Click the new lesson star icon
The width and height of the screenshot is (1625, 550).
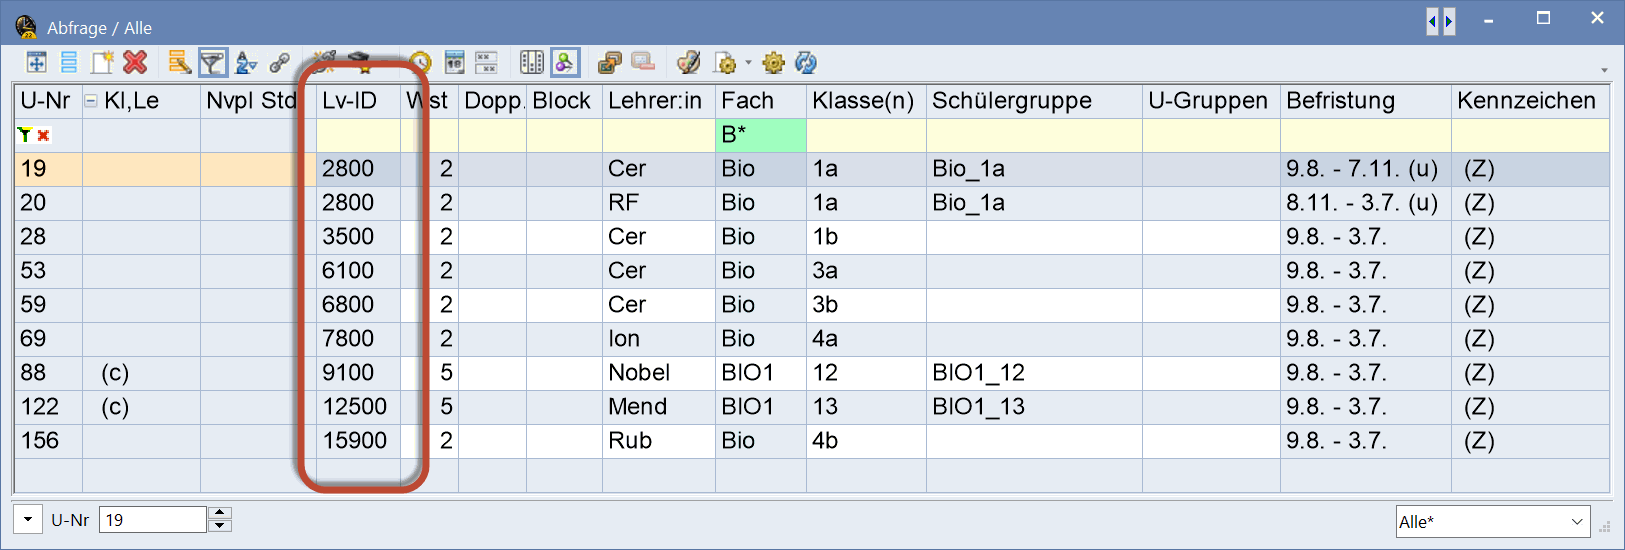(103, 63)
